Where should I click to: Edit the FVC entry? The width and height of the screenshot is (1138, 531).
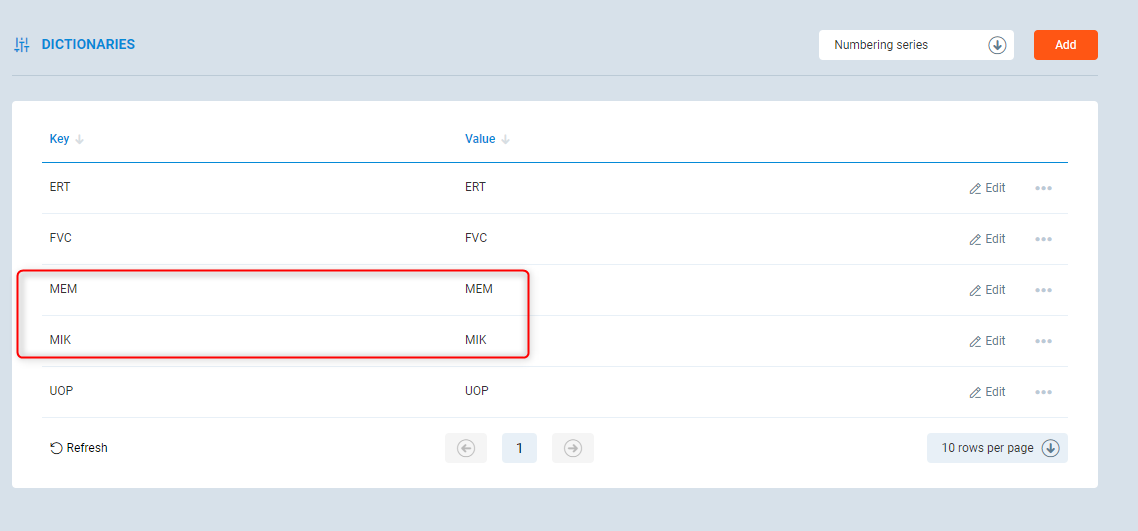tap(987, 239)
